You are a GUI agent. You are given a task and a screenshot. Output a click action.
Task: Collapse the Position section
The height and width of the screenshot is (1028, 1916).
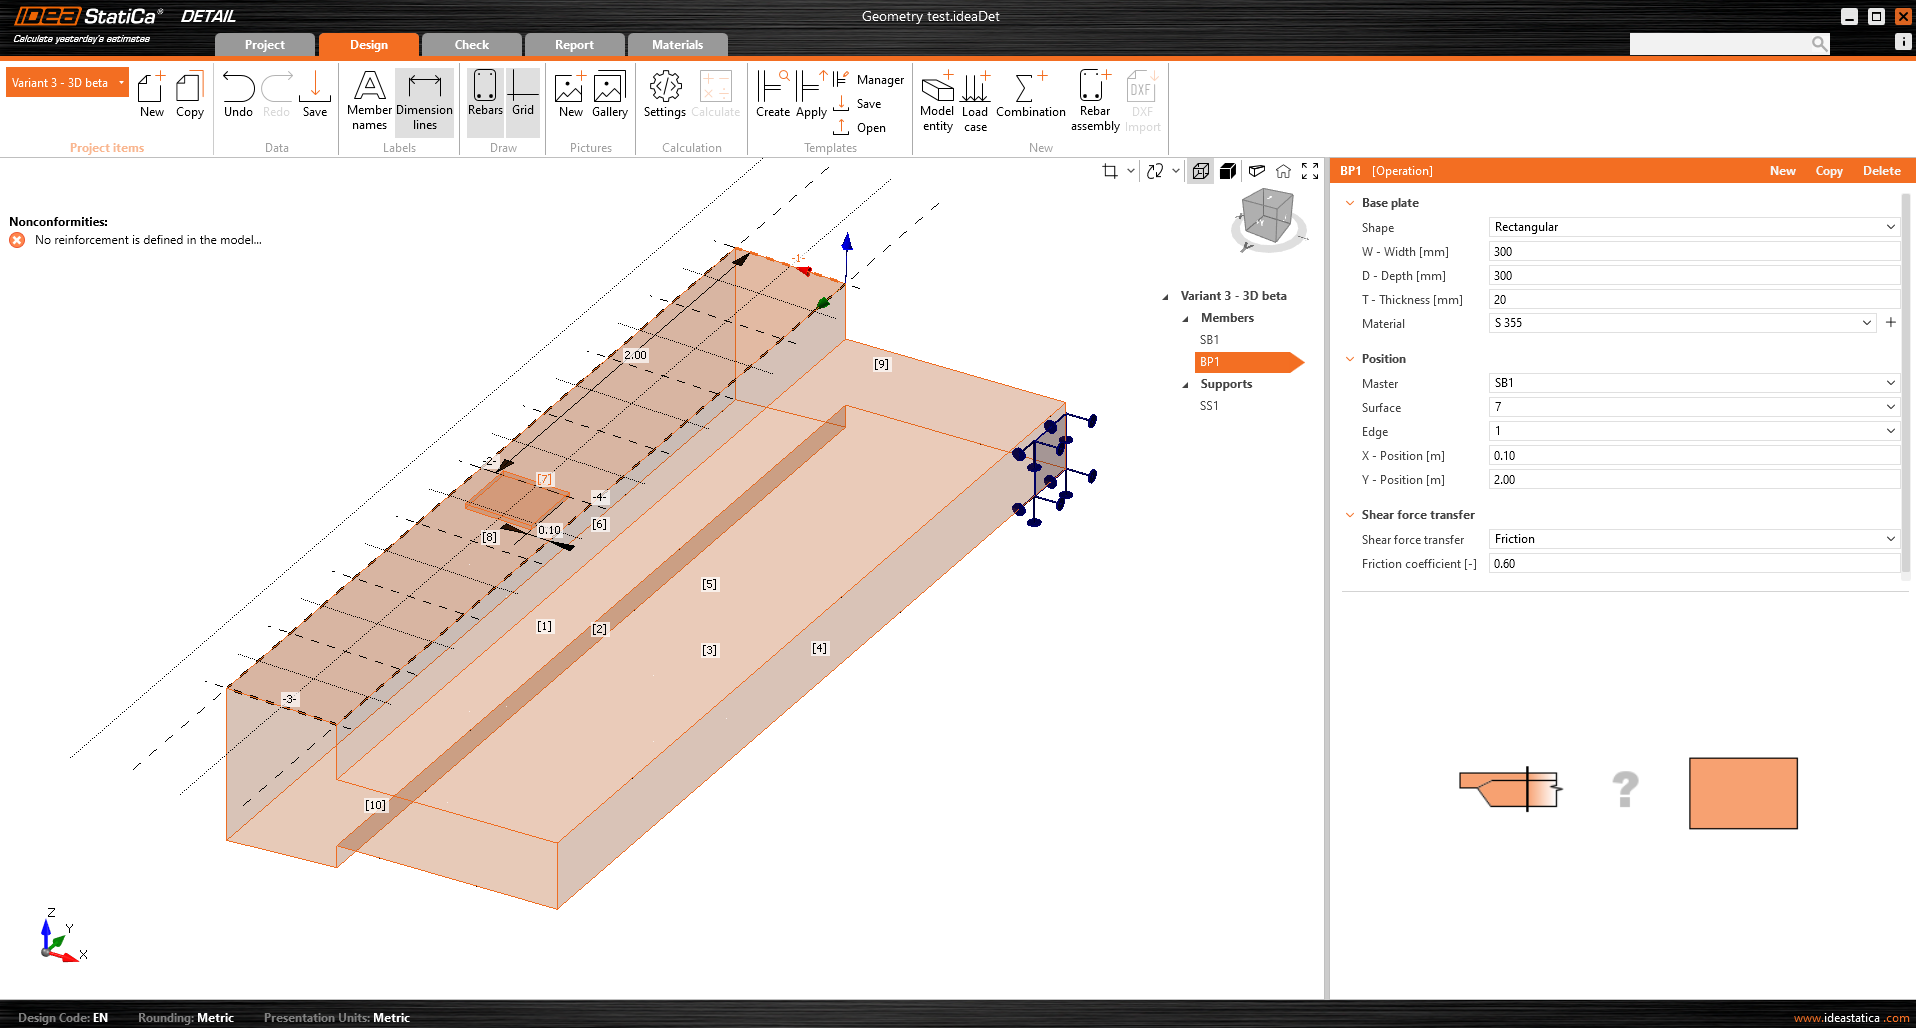pyautogui.click(x=1350, y=358)
